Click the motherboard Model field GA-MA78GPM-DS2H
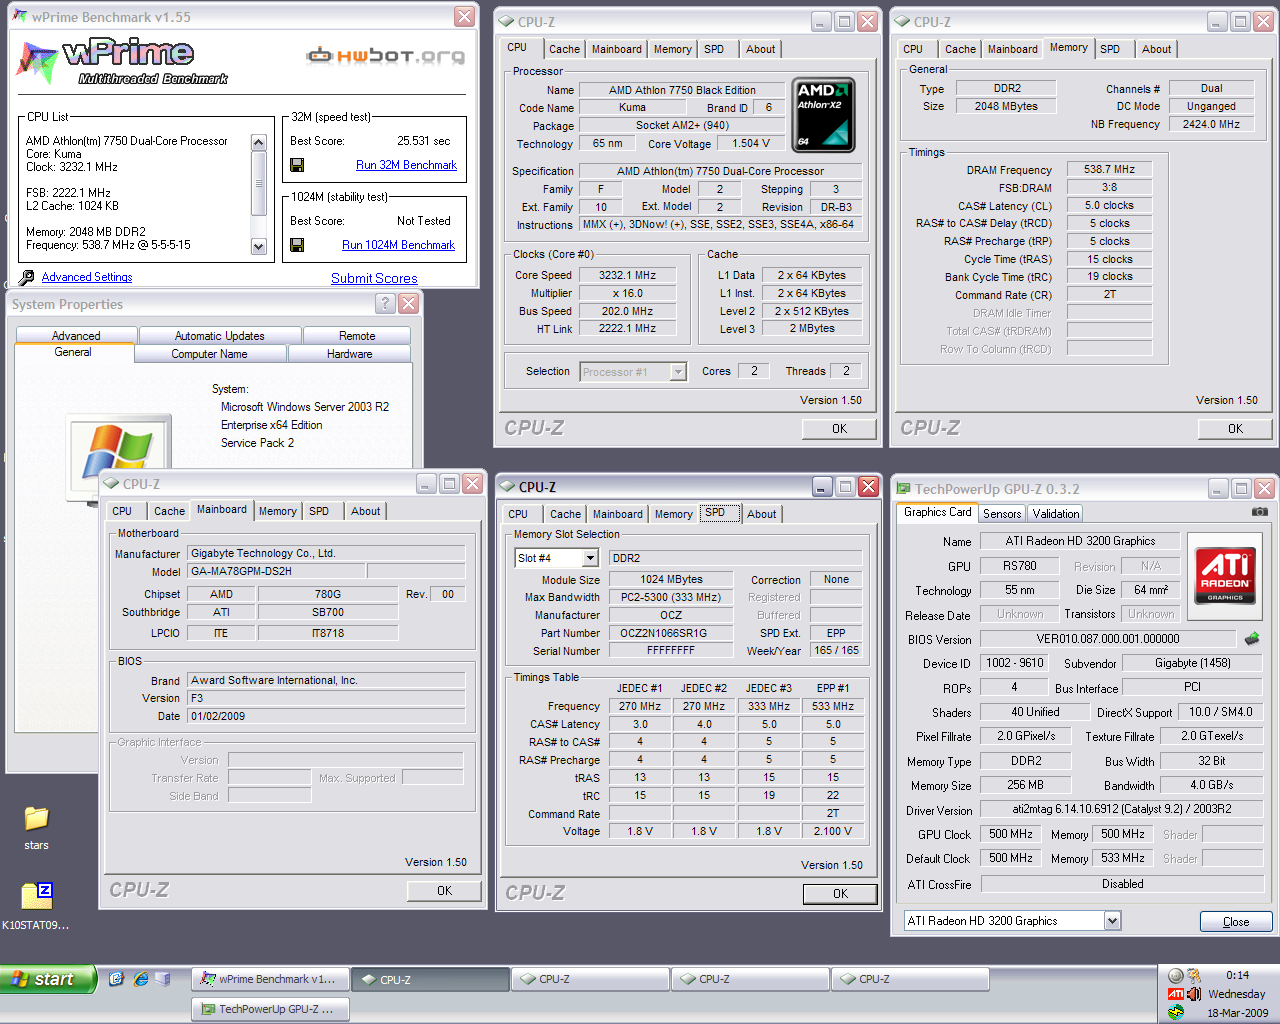Image resolution: width=1280 pixels, height=1024 pixels. coord(277,572)
